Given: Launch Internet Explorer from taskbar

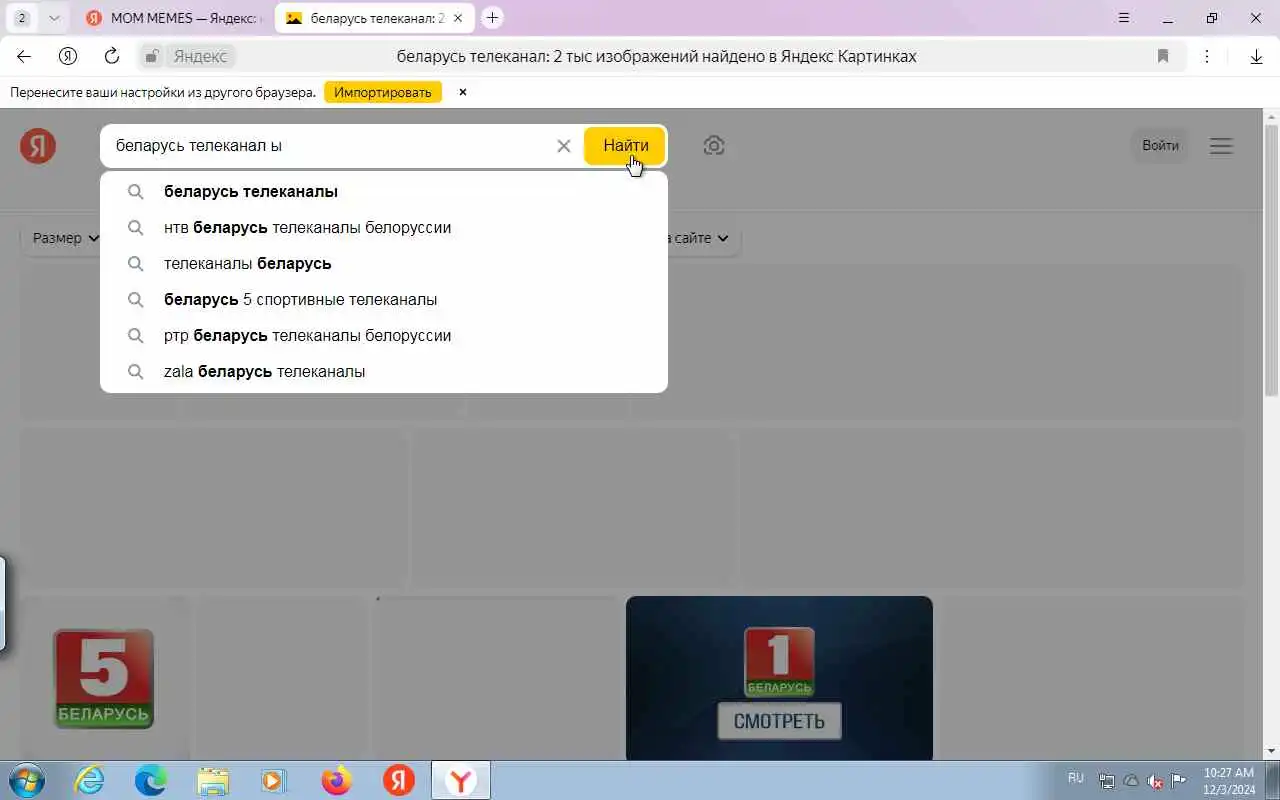Looking at the screenshot, I should pos(90,781).
